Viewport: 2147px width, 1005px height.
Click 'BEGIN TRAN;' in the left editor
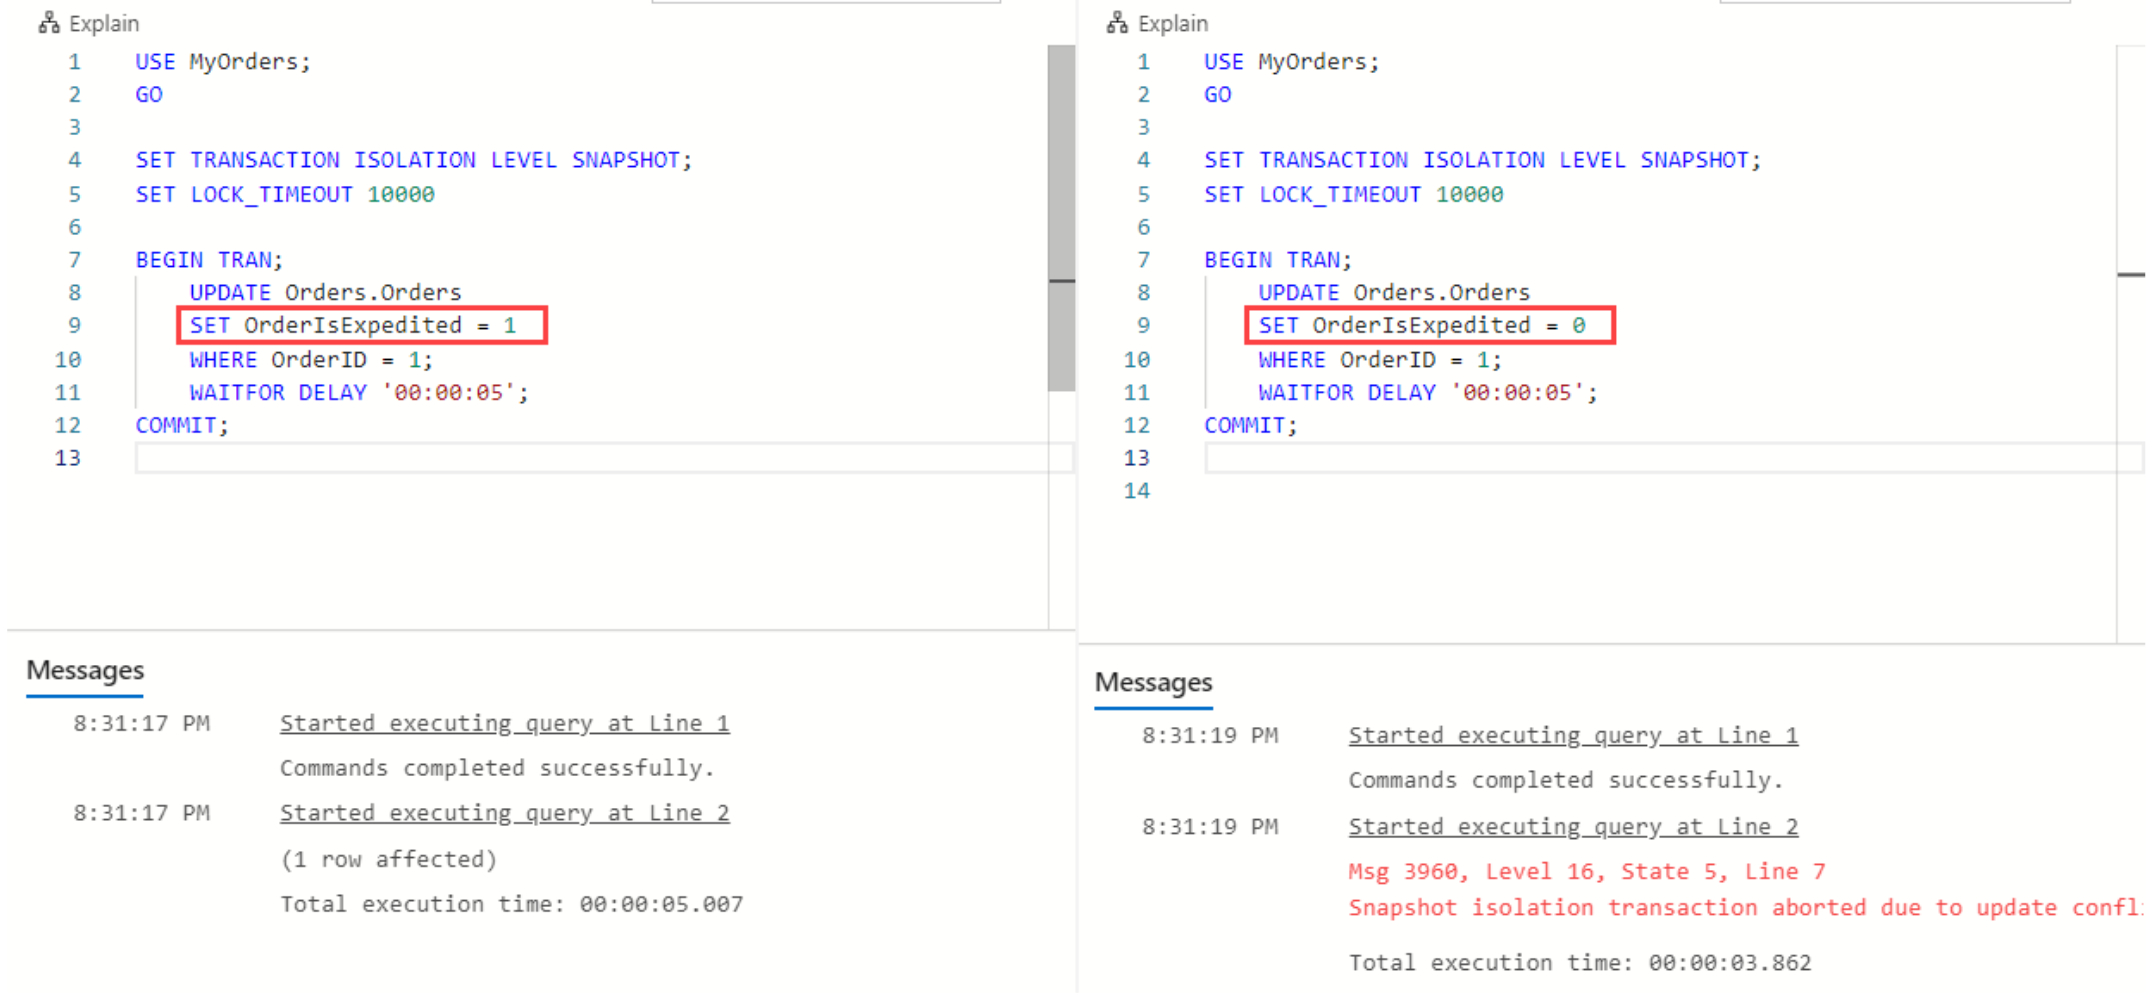tap(209, 260)
